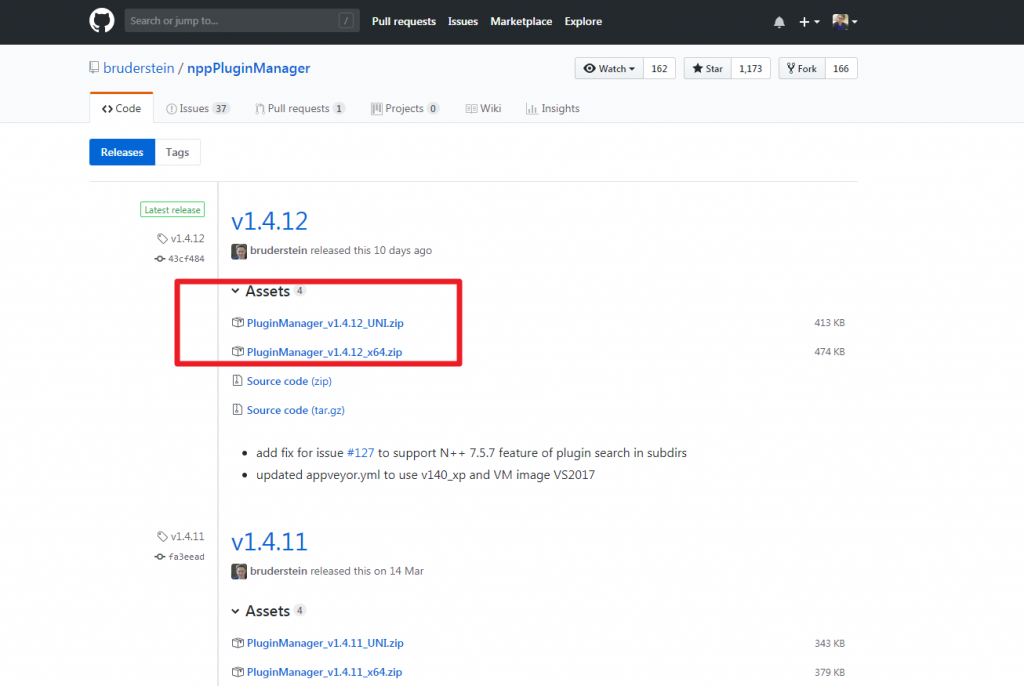The height and width of the screenshot is (686, 1024).
Task: Open the v1.4.12 release title
Action: click(x=269, y=221)
